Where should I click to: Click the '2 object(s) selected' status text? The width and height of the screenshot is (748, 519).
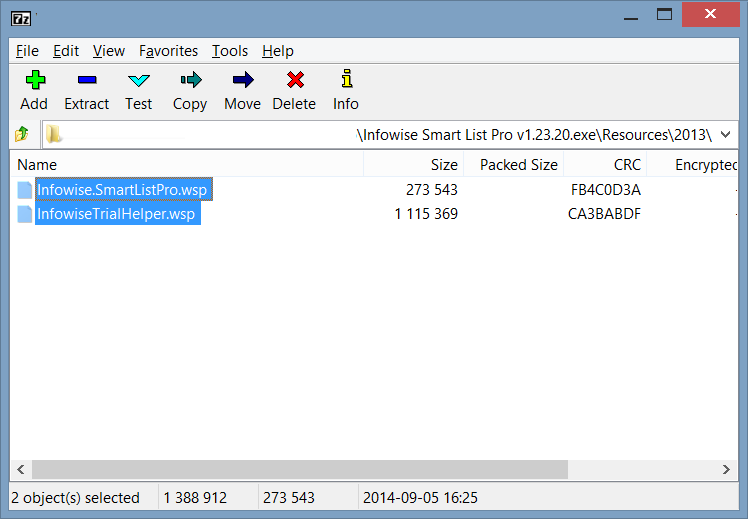[75, 498]
